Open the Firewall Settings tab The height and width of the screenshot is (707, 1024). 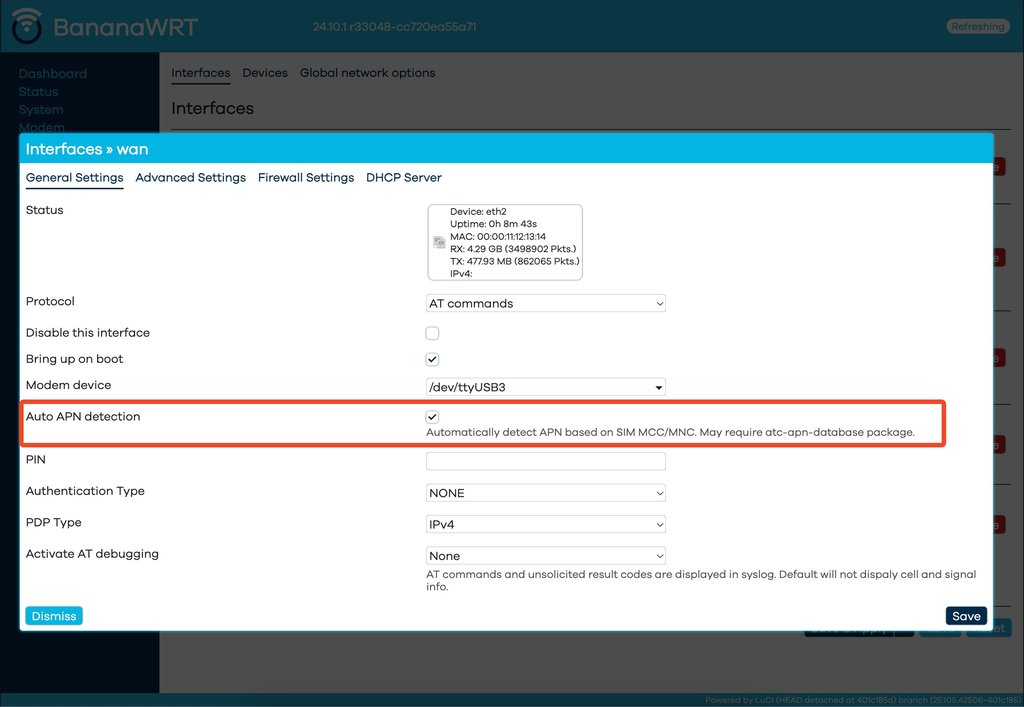pyautogui.click(x=306, y=178)
